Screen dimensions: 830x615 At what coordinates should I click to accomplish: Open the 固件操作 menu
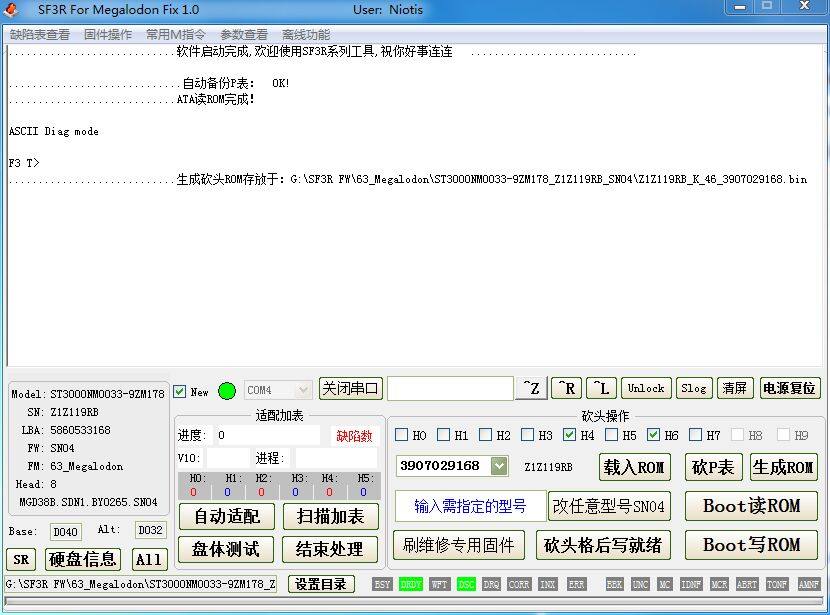[x=108, y=34]
